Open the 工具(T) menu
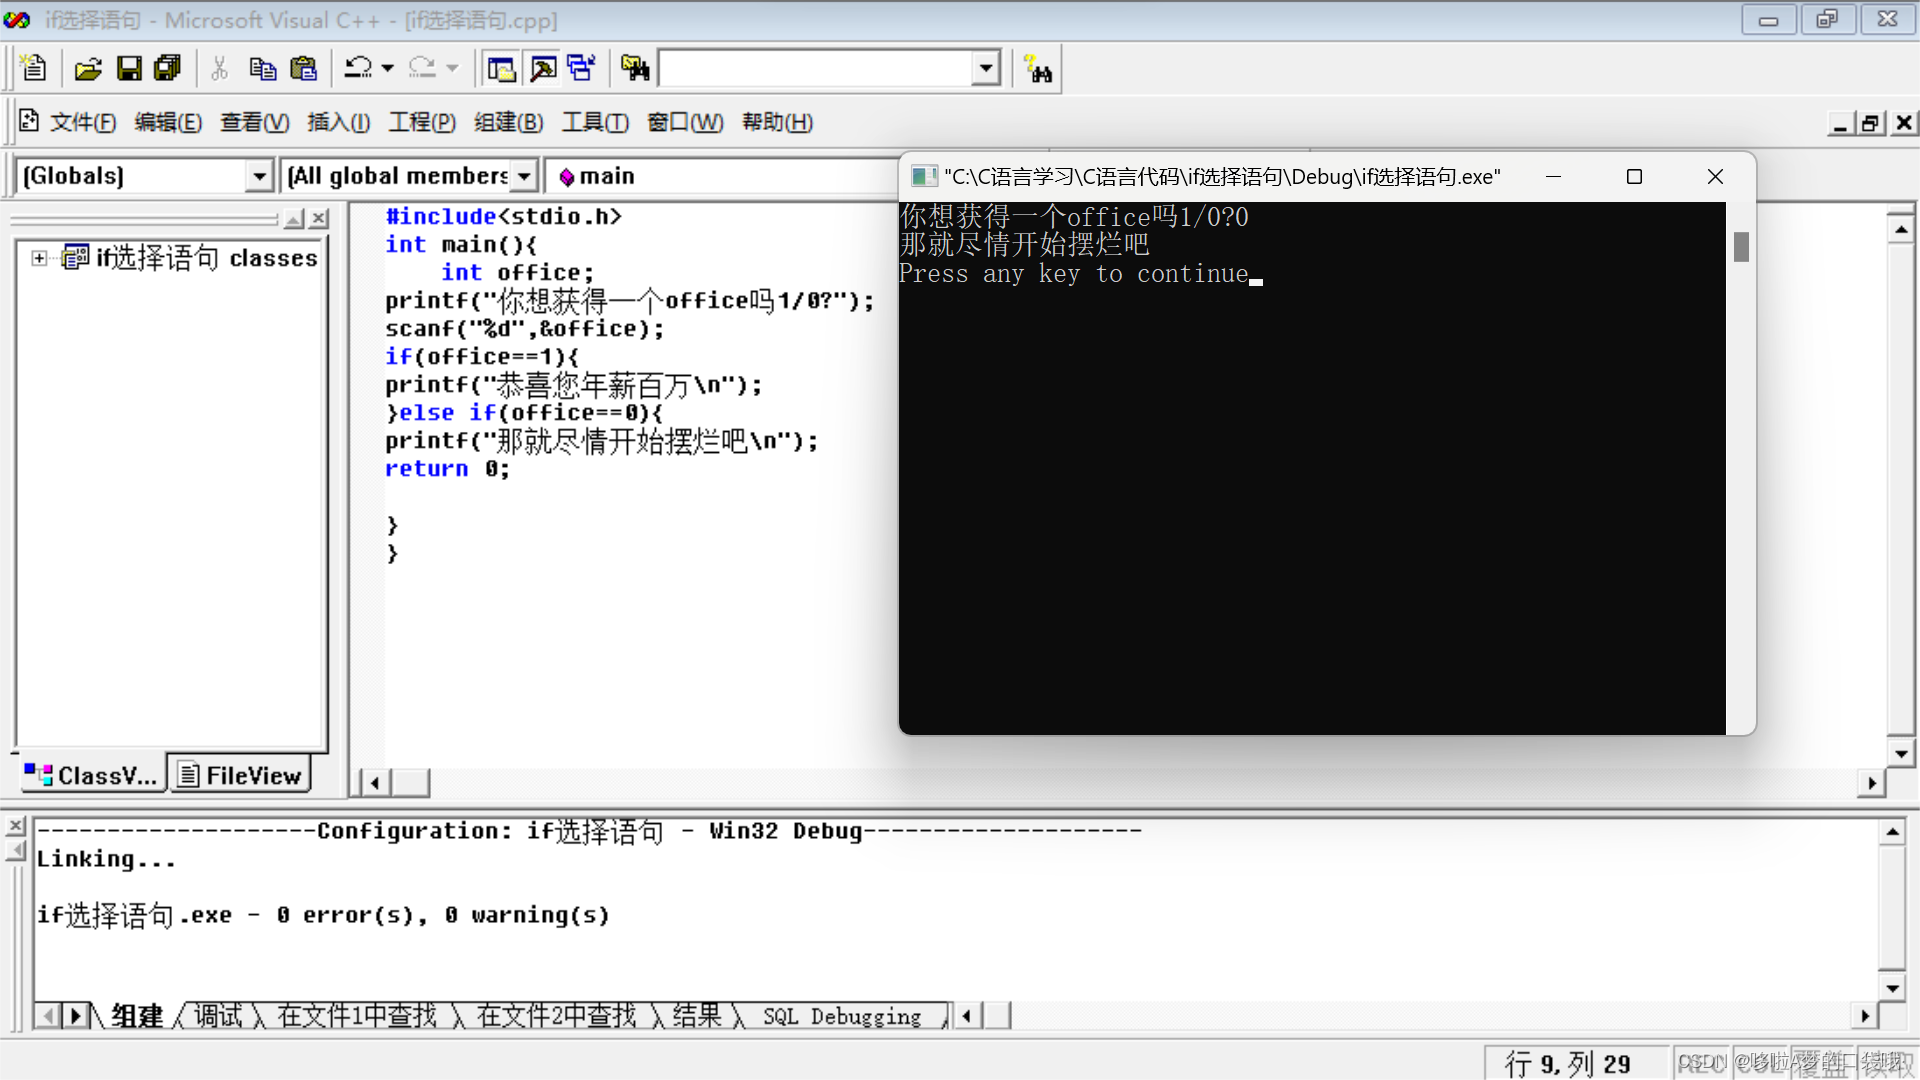 tap(596, 122)
